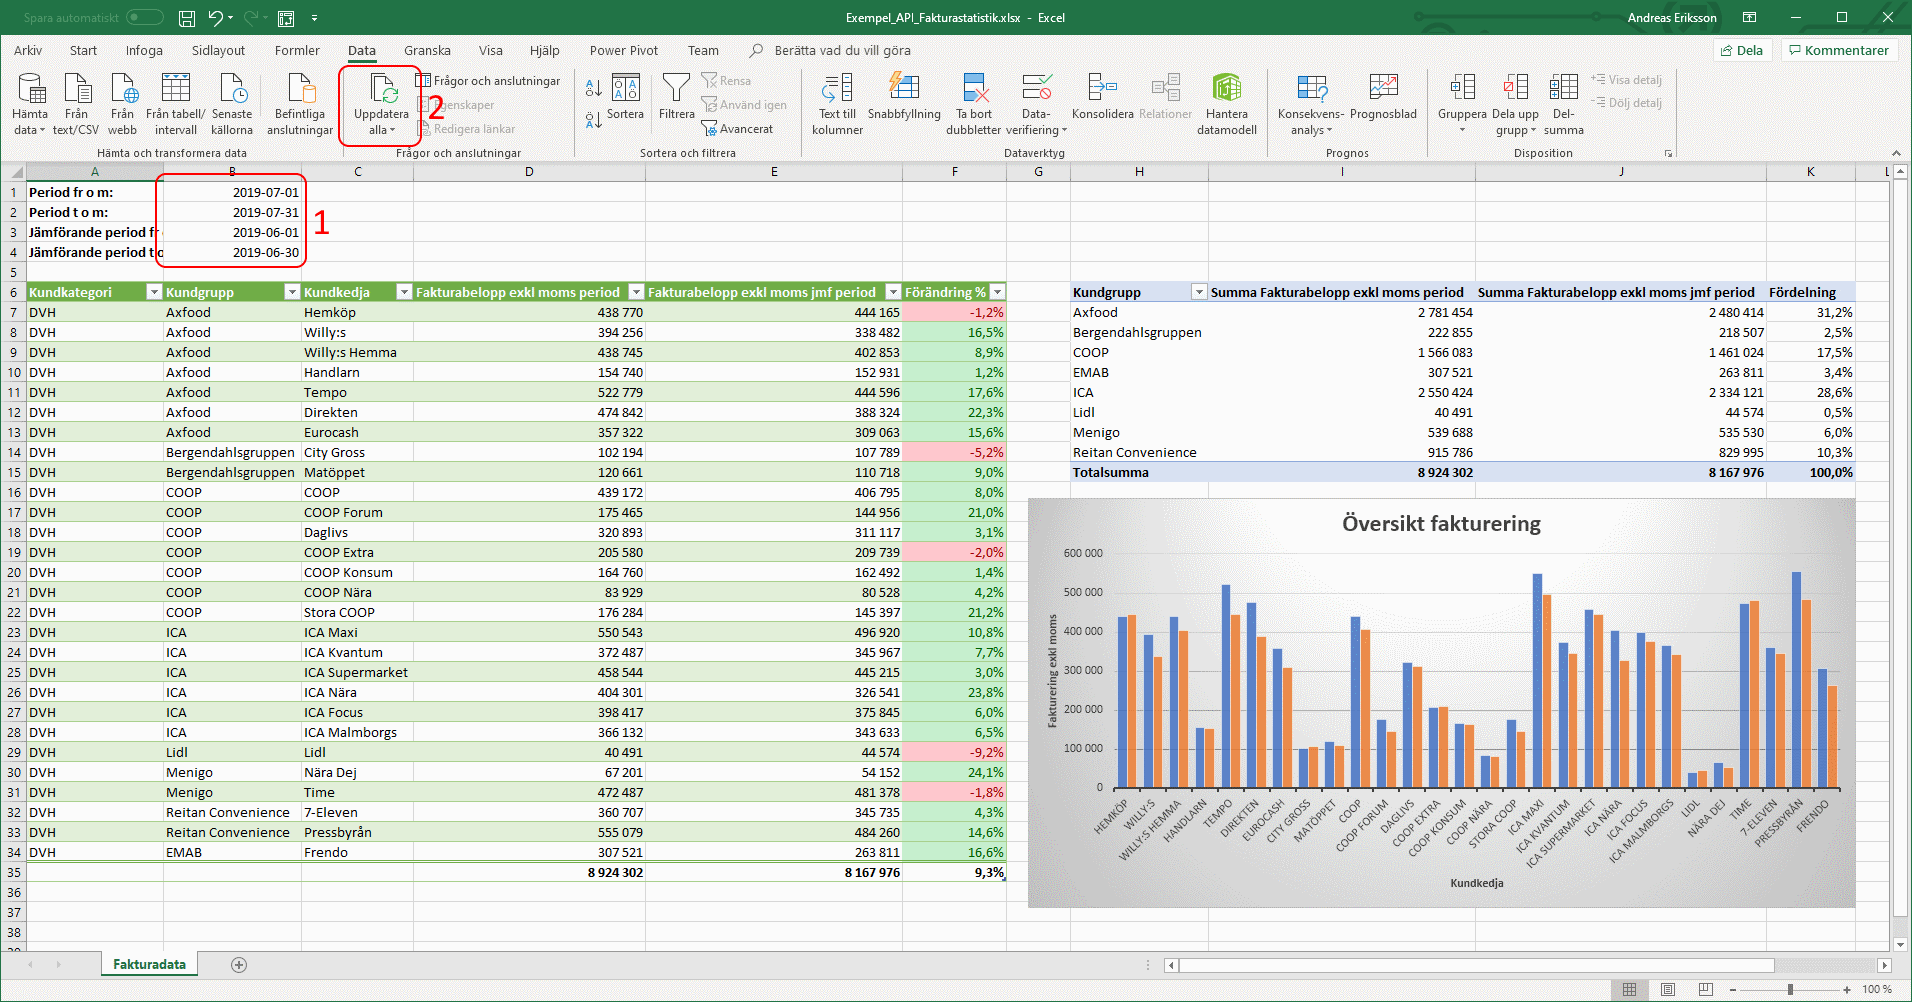Open the Formler tab

coord(297,51)
